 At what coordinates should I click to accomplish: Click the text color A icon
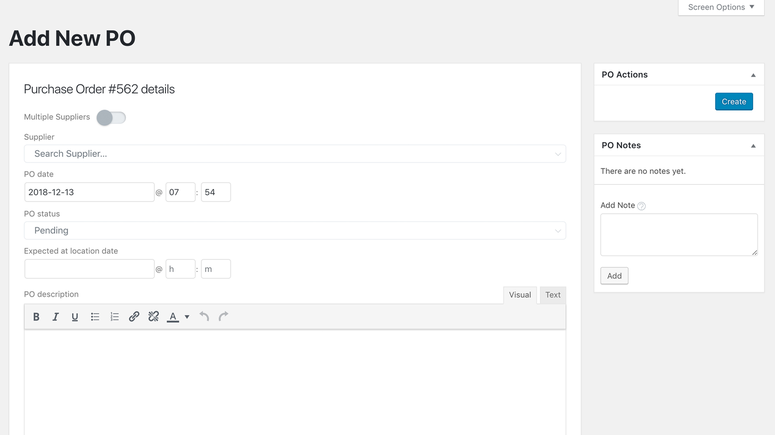click(173, 317)
